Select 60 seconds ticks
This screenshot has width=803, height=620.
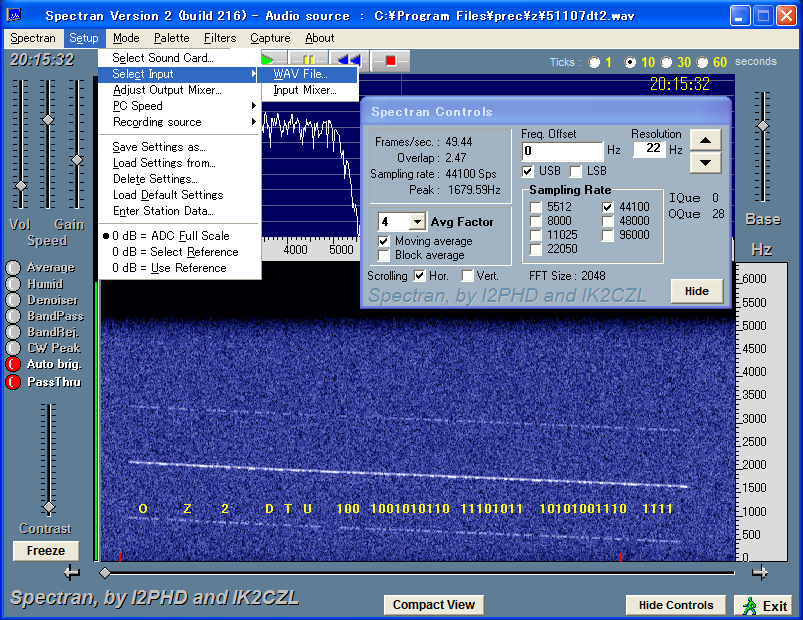coord(703,62)
